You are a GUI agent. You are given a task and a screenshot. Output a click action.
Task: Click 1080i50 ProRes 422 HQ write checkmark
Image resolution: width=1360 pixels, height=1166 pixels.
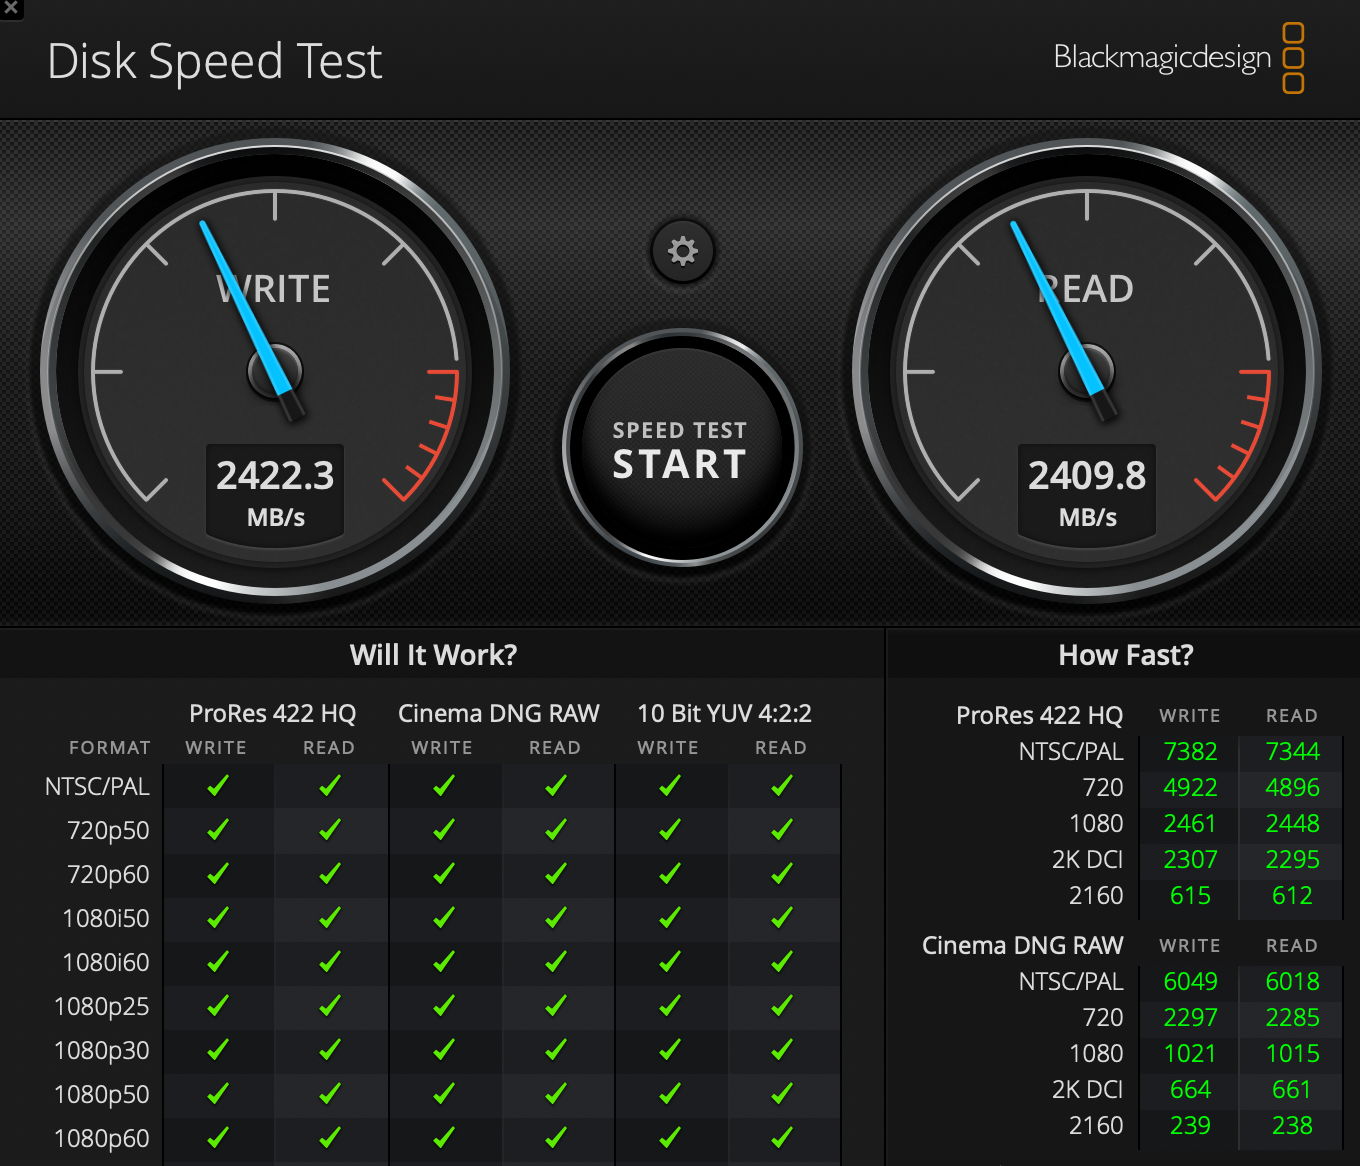pyautogui.click(x=217, y=918)
